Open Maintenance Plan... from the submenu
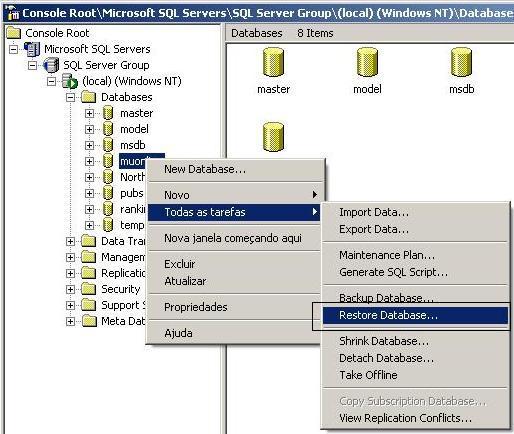 pyautogui.click(x=415, y=255)
